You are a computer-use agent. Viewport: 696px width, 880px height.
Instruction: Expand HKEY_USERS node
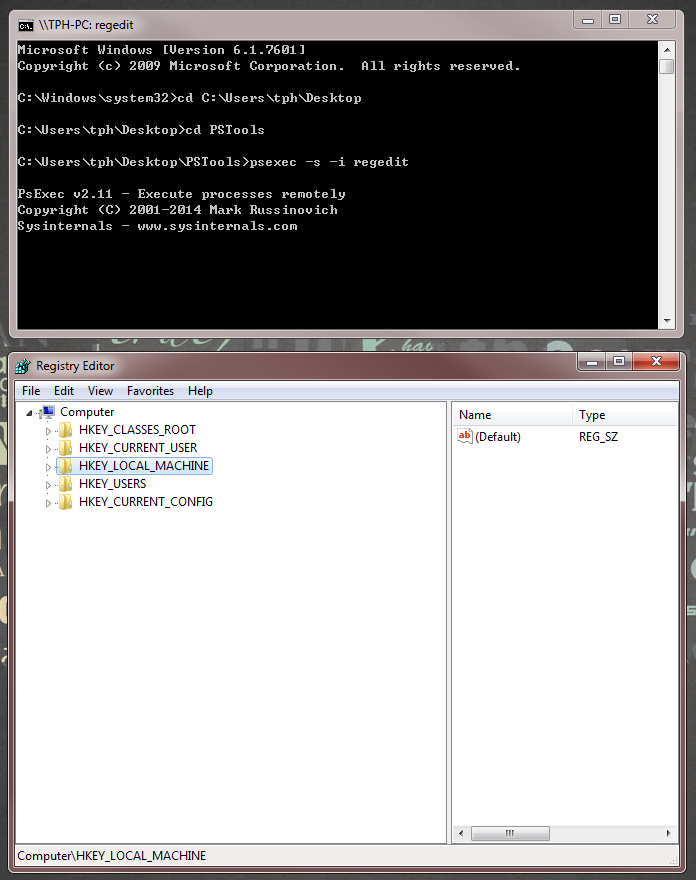[48, 485]
